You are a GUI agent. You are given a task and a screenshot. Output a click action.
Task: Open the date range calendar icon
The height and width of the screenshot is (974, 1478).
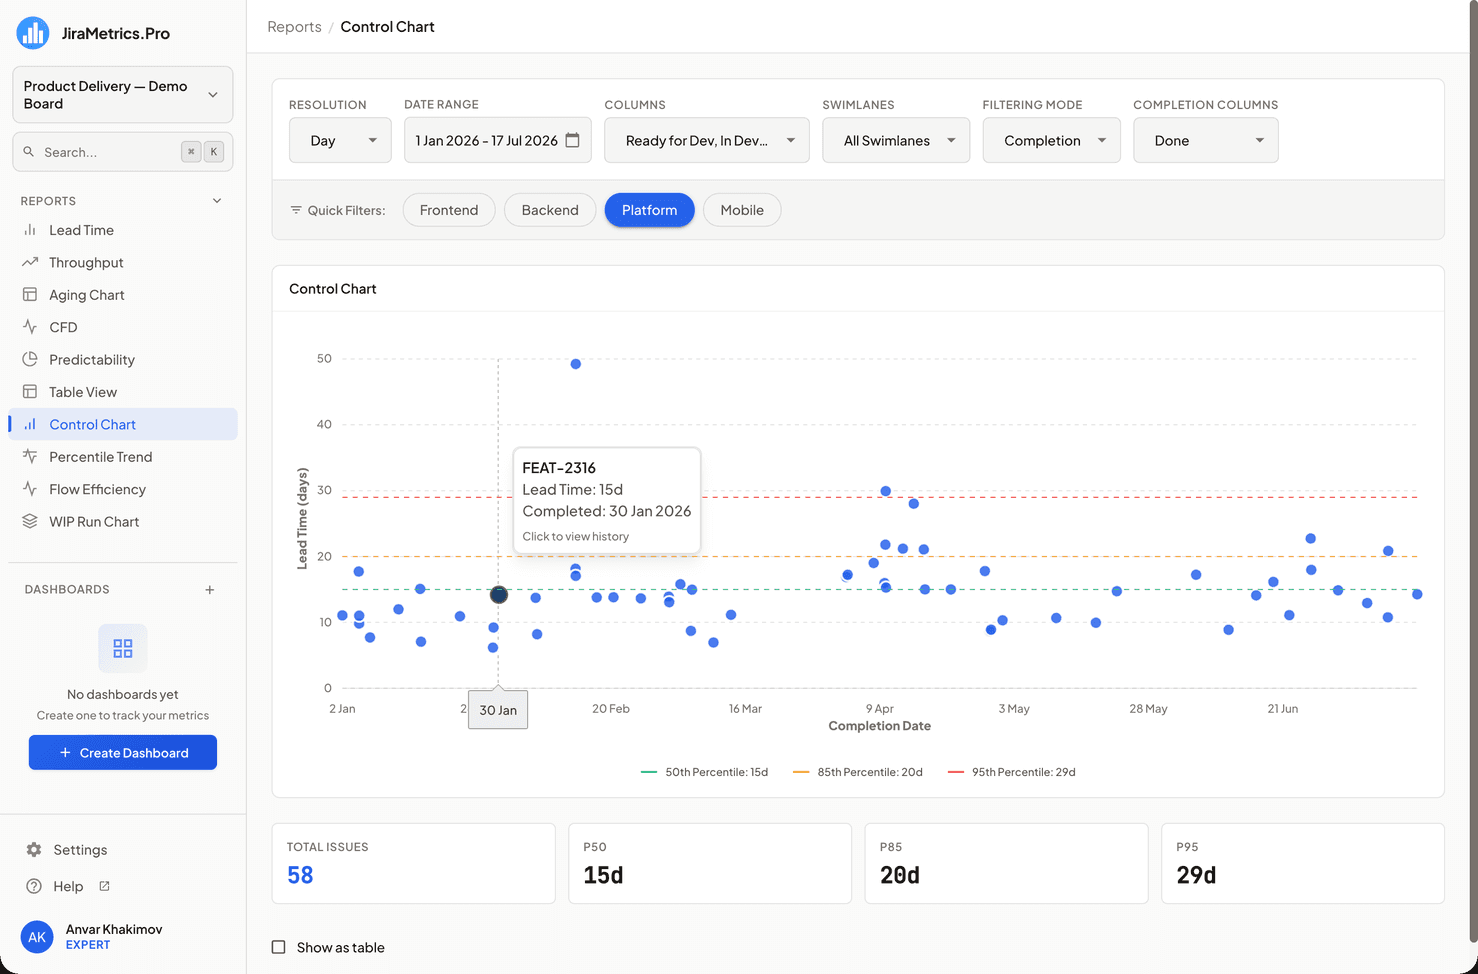[572, 140]
